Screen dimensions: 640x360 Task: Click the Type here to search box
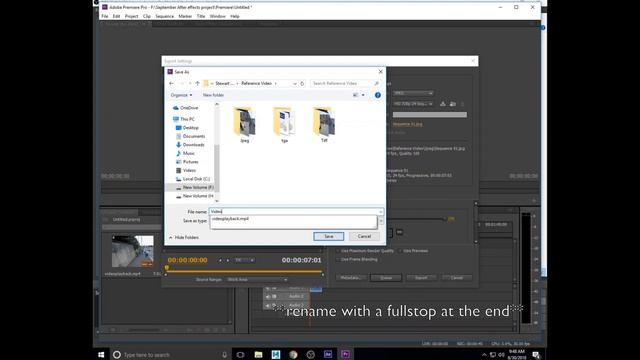click(169, 355)
